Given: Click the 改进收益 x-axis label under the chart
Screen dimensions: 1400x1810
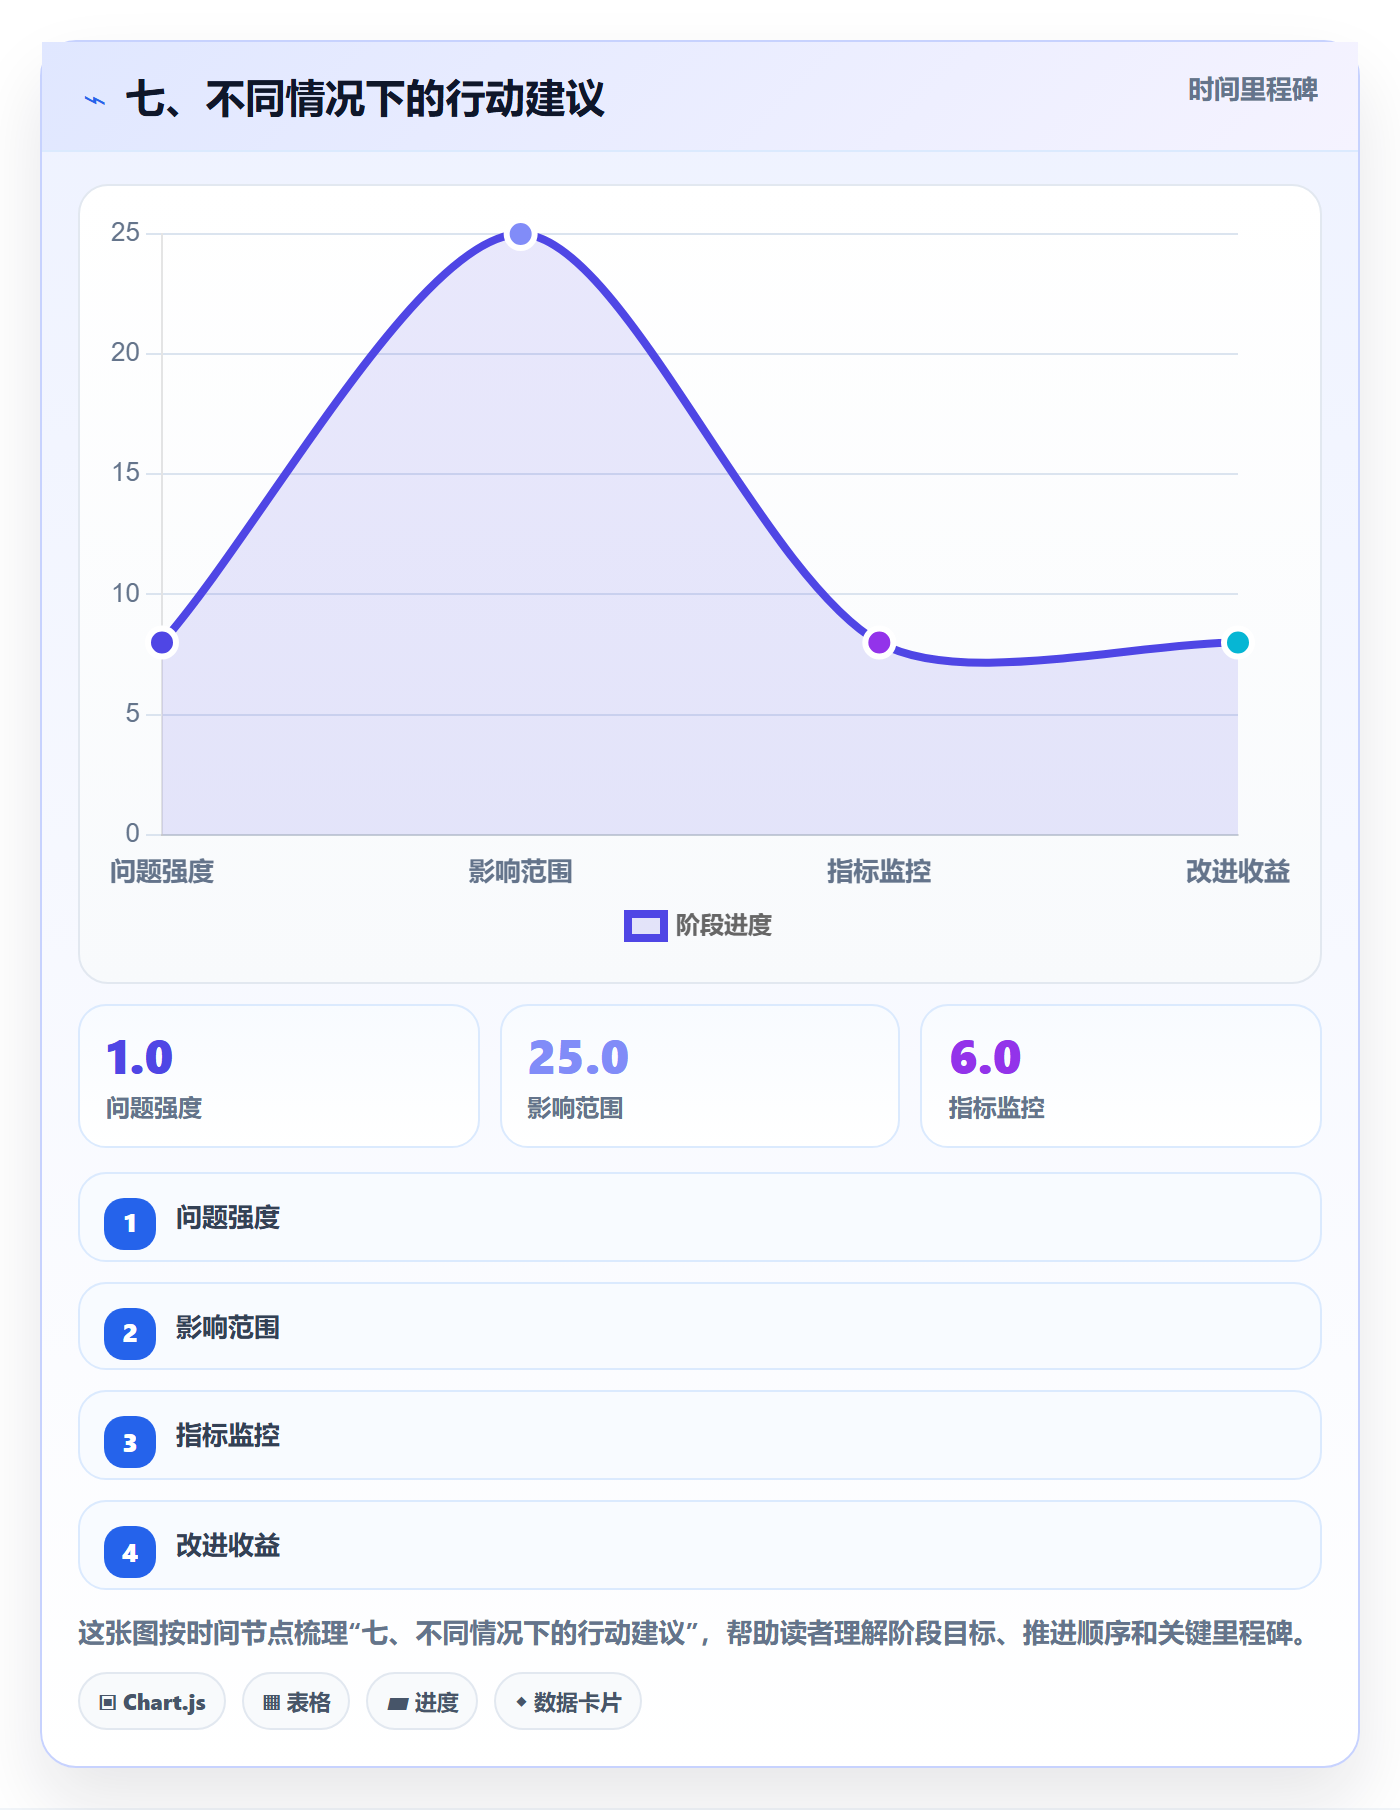Looking at the screenshot, I should 1237,872.
